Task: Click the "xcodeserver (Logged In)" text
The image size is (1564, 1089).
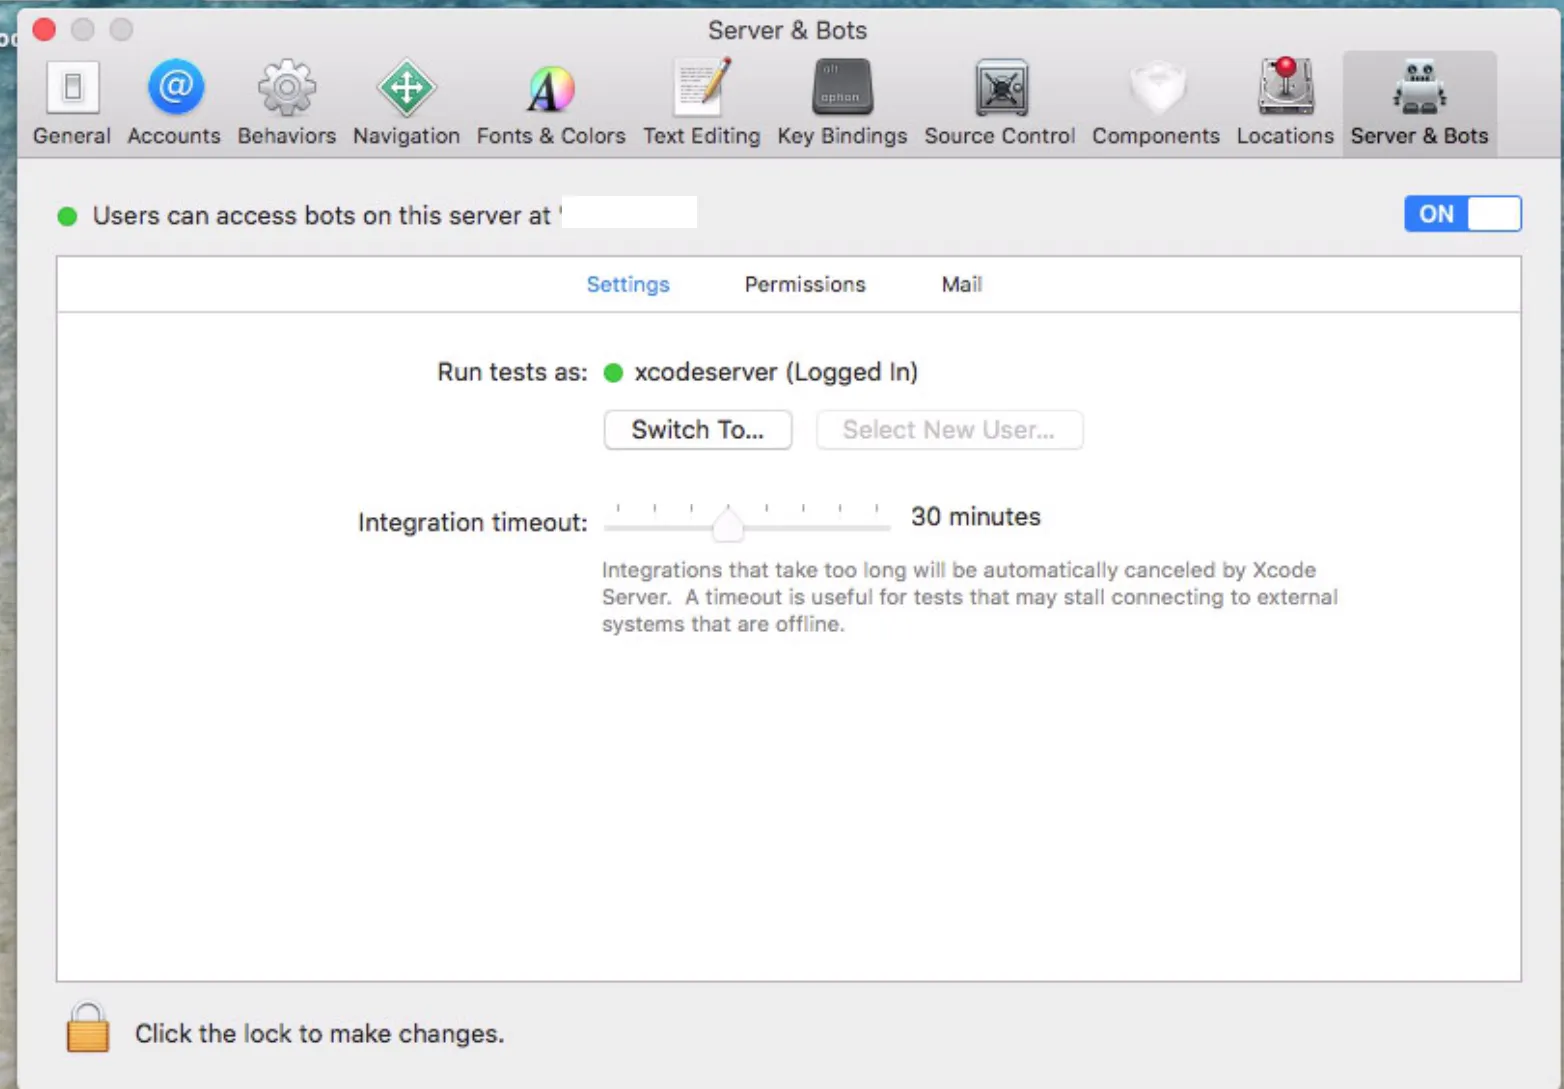Action: pos(776,372)
